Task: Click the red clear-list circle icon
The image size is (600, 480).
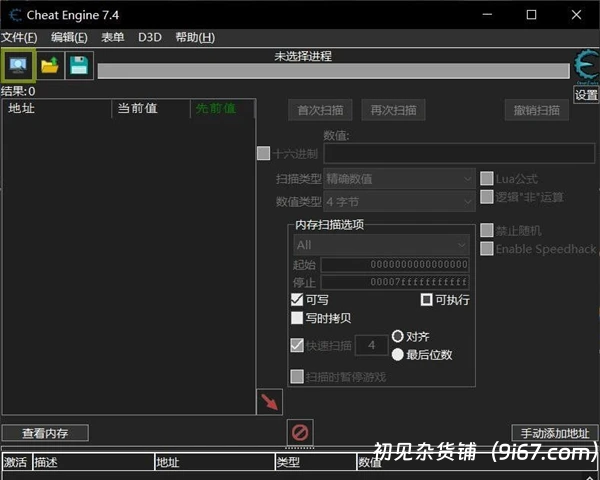Action: (300, 433)
